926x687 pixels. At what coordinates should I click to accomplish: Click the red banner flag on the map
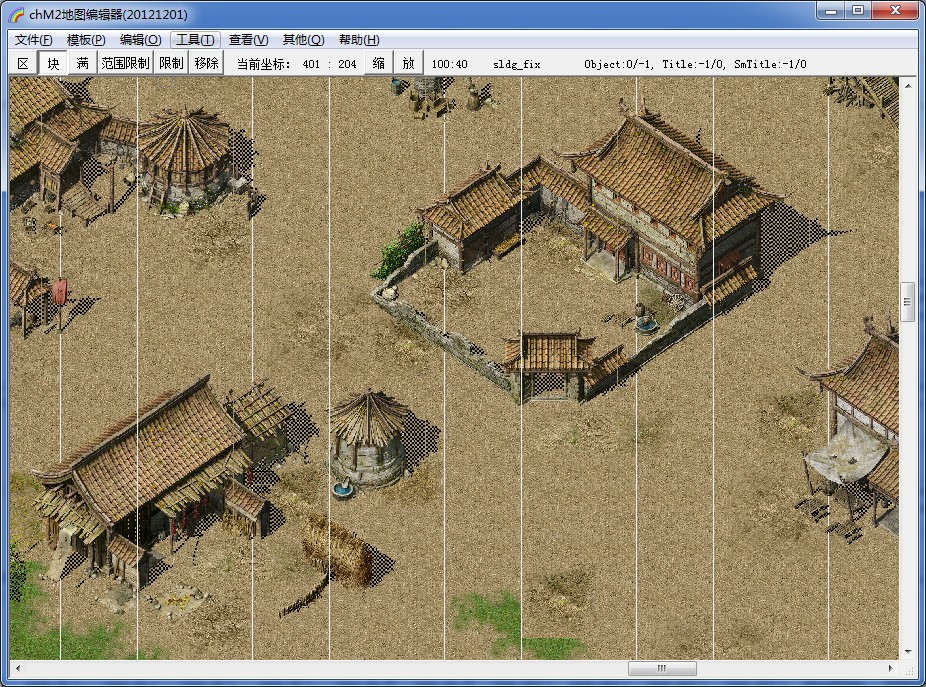pos(60,291)
